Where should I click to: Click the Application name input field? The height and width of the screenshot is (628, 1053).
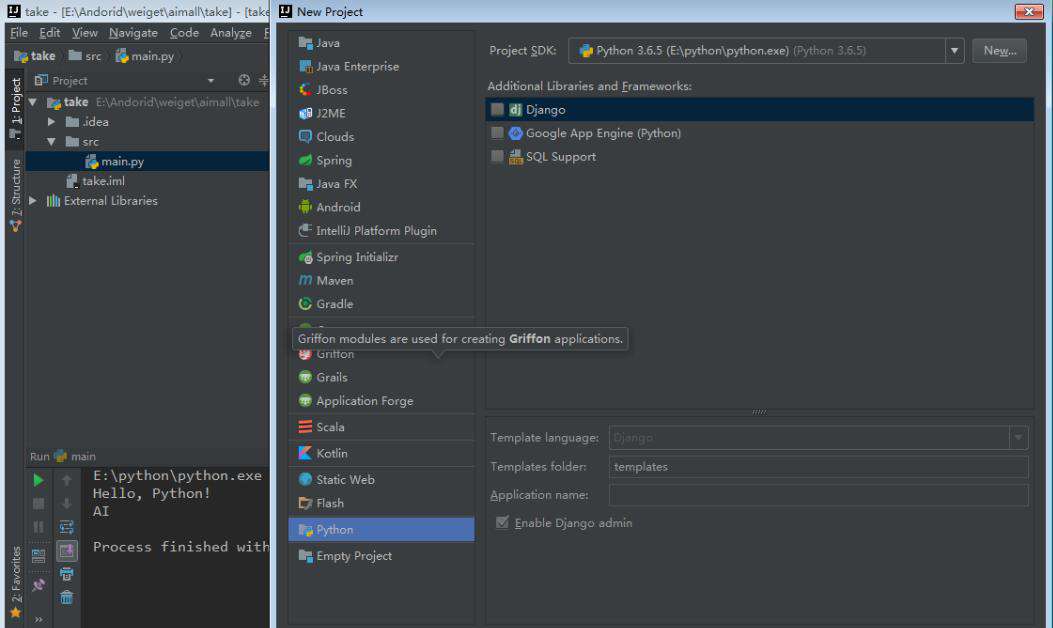tap(818, 495)
